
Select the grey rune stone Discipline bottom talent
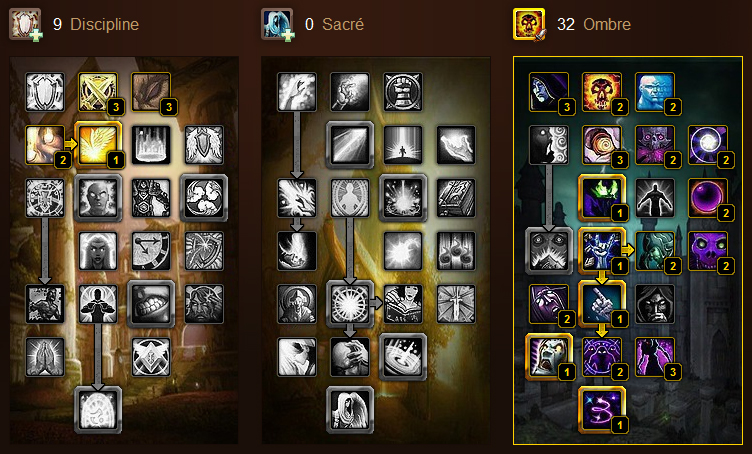(x=98, y=410)
